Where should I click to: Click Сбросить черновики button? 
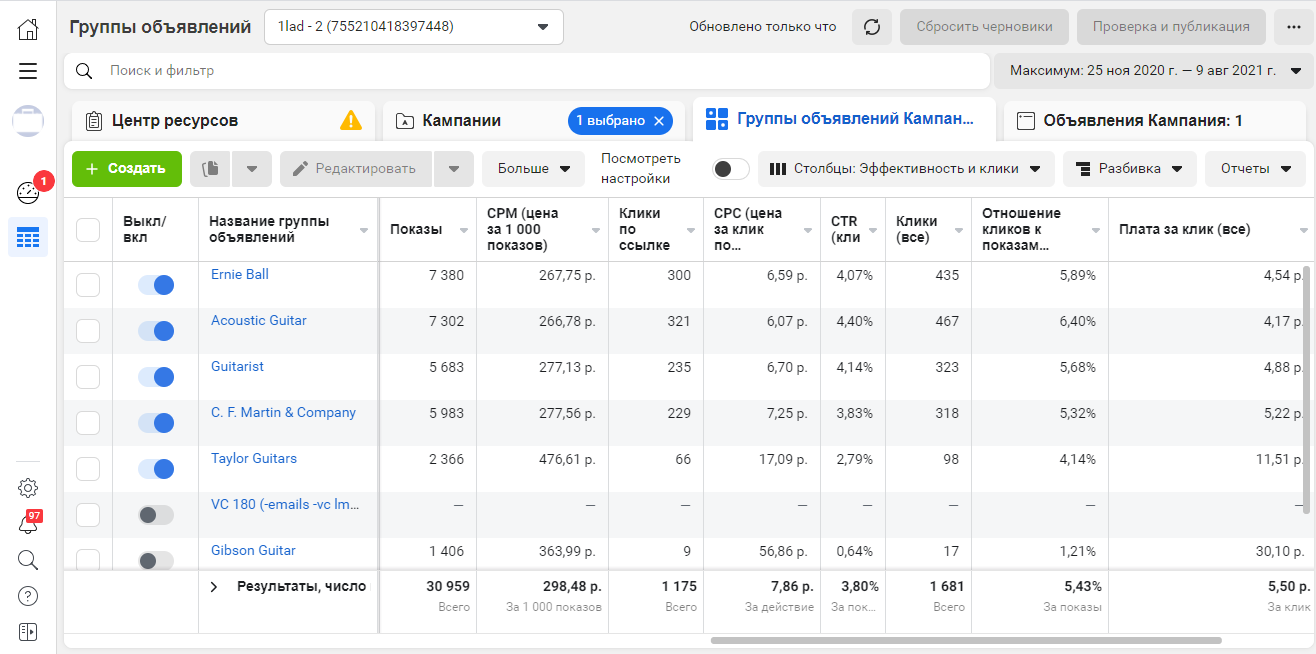click(x=984, y=27)
